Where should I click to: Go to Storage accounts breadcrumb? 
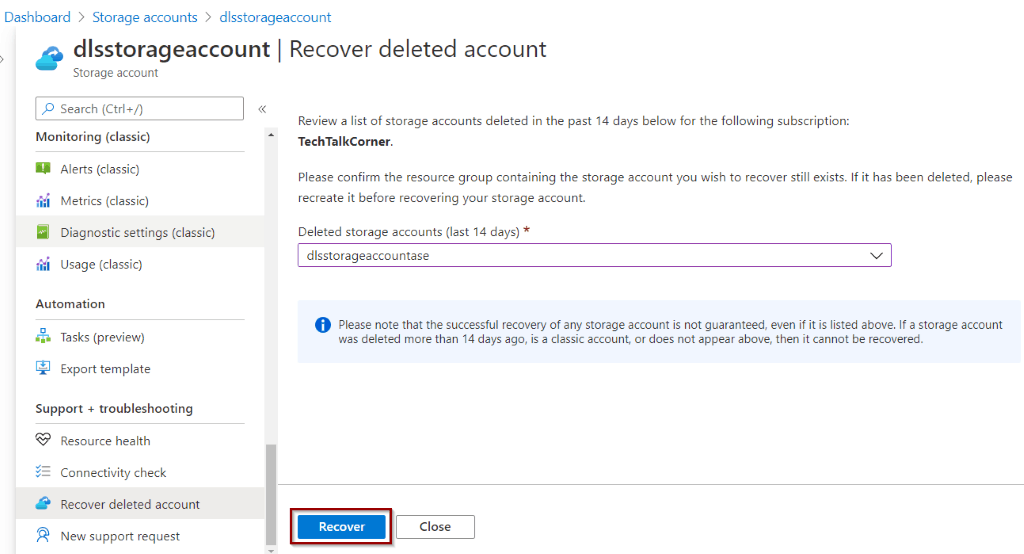[144, 17]
